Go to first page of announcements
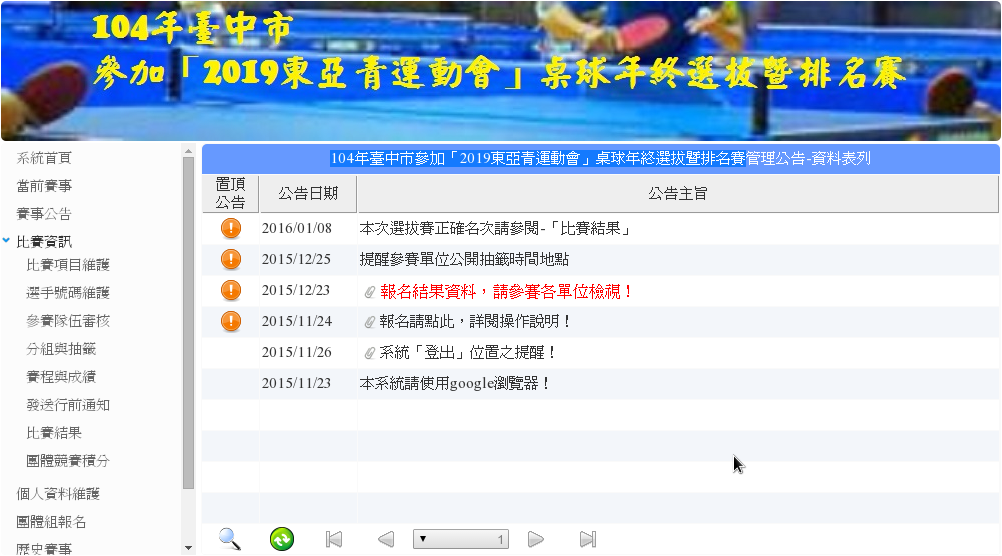The image size is (1002, 556). (x=334, y=539)
